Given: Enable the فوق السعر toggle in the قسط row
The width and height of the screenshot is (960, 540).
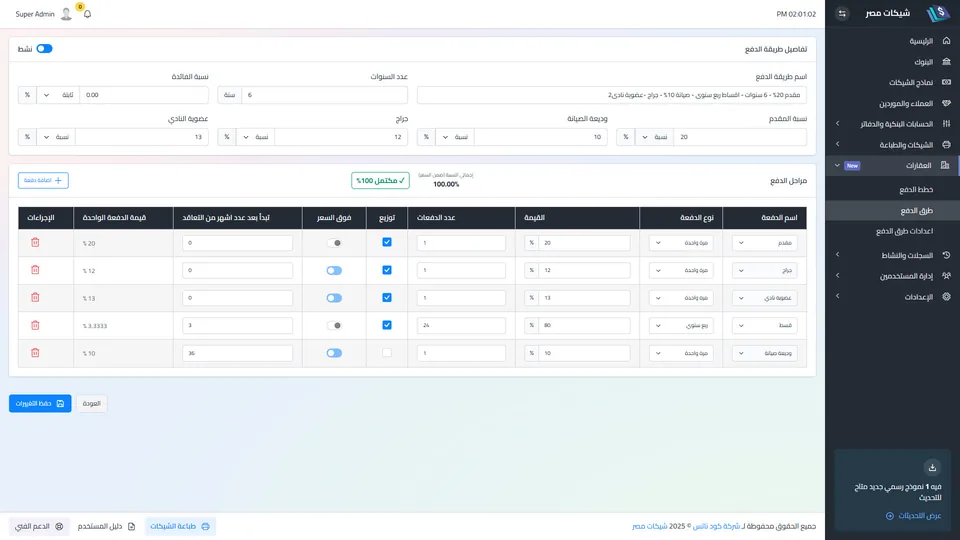Looking at the screenshot, I should click(334, 326).
